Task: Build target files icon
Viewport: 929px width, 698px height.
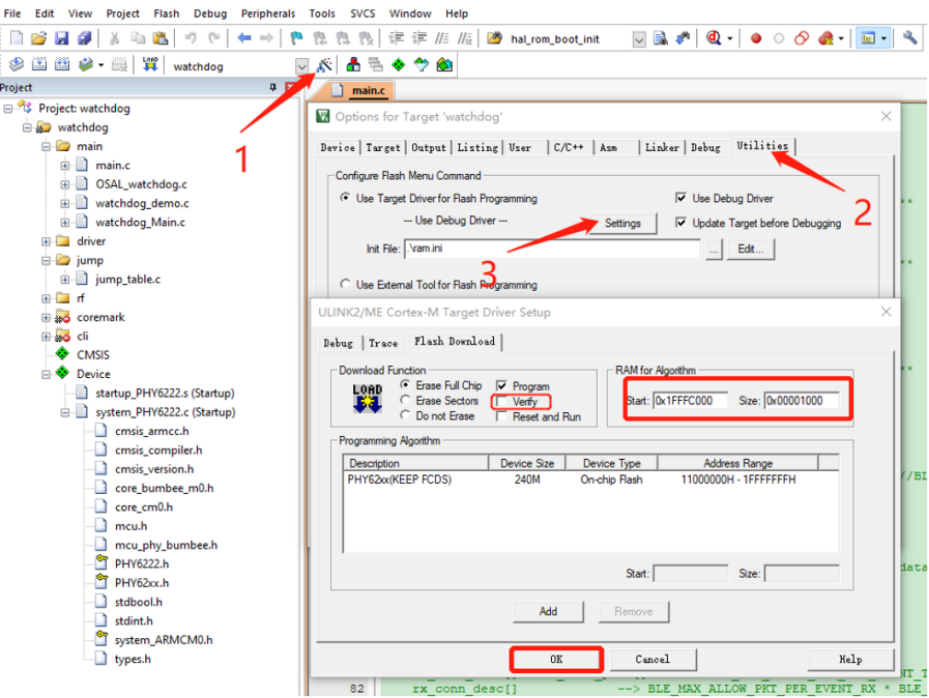Action: click(x=39, y=65)
